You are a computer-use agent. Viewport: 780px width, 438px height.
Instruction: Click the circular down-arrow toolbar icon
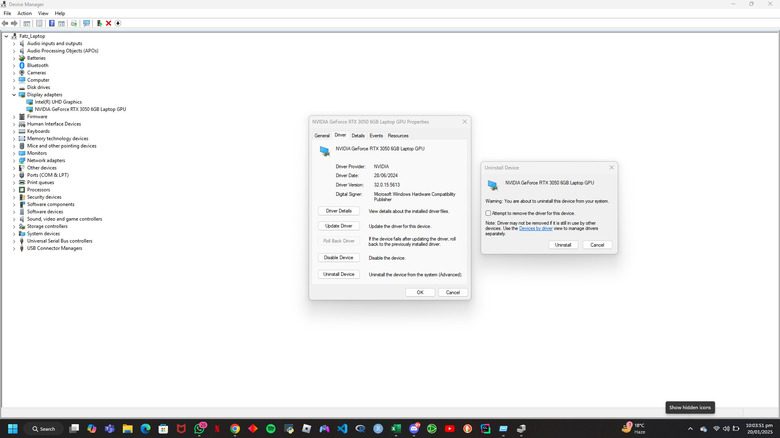click(x=118, y=23)
